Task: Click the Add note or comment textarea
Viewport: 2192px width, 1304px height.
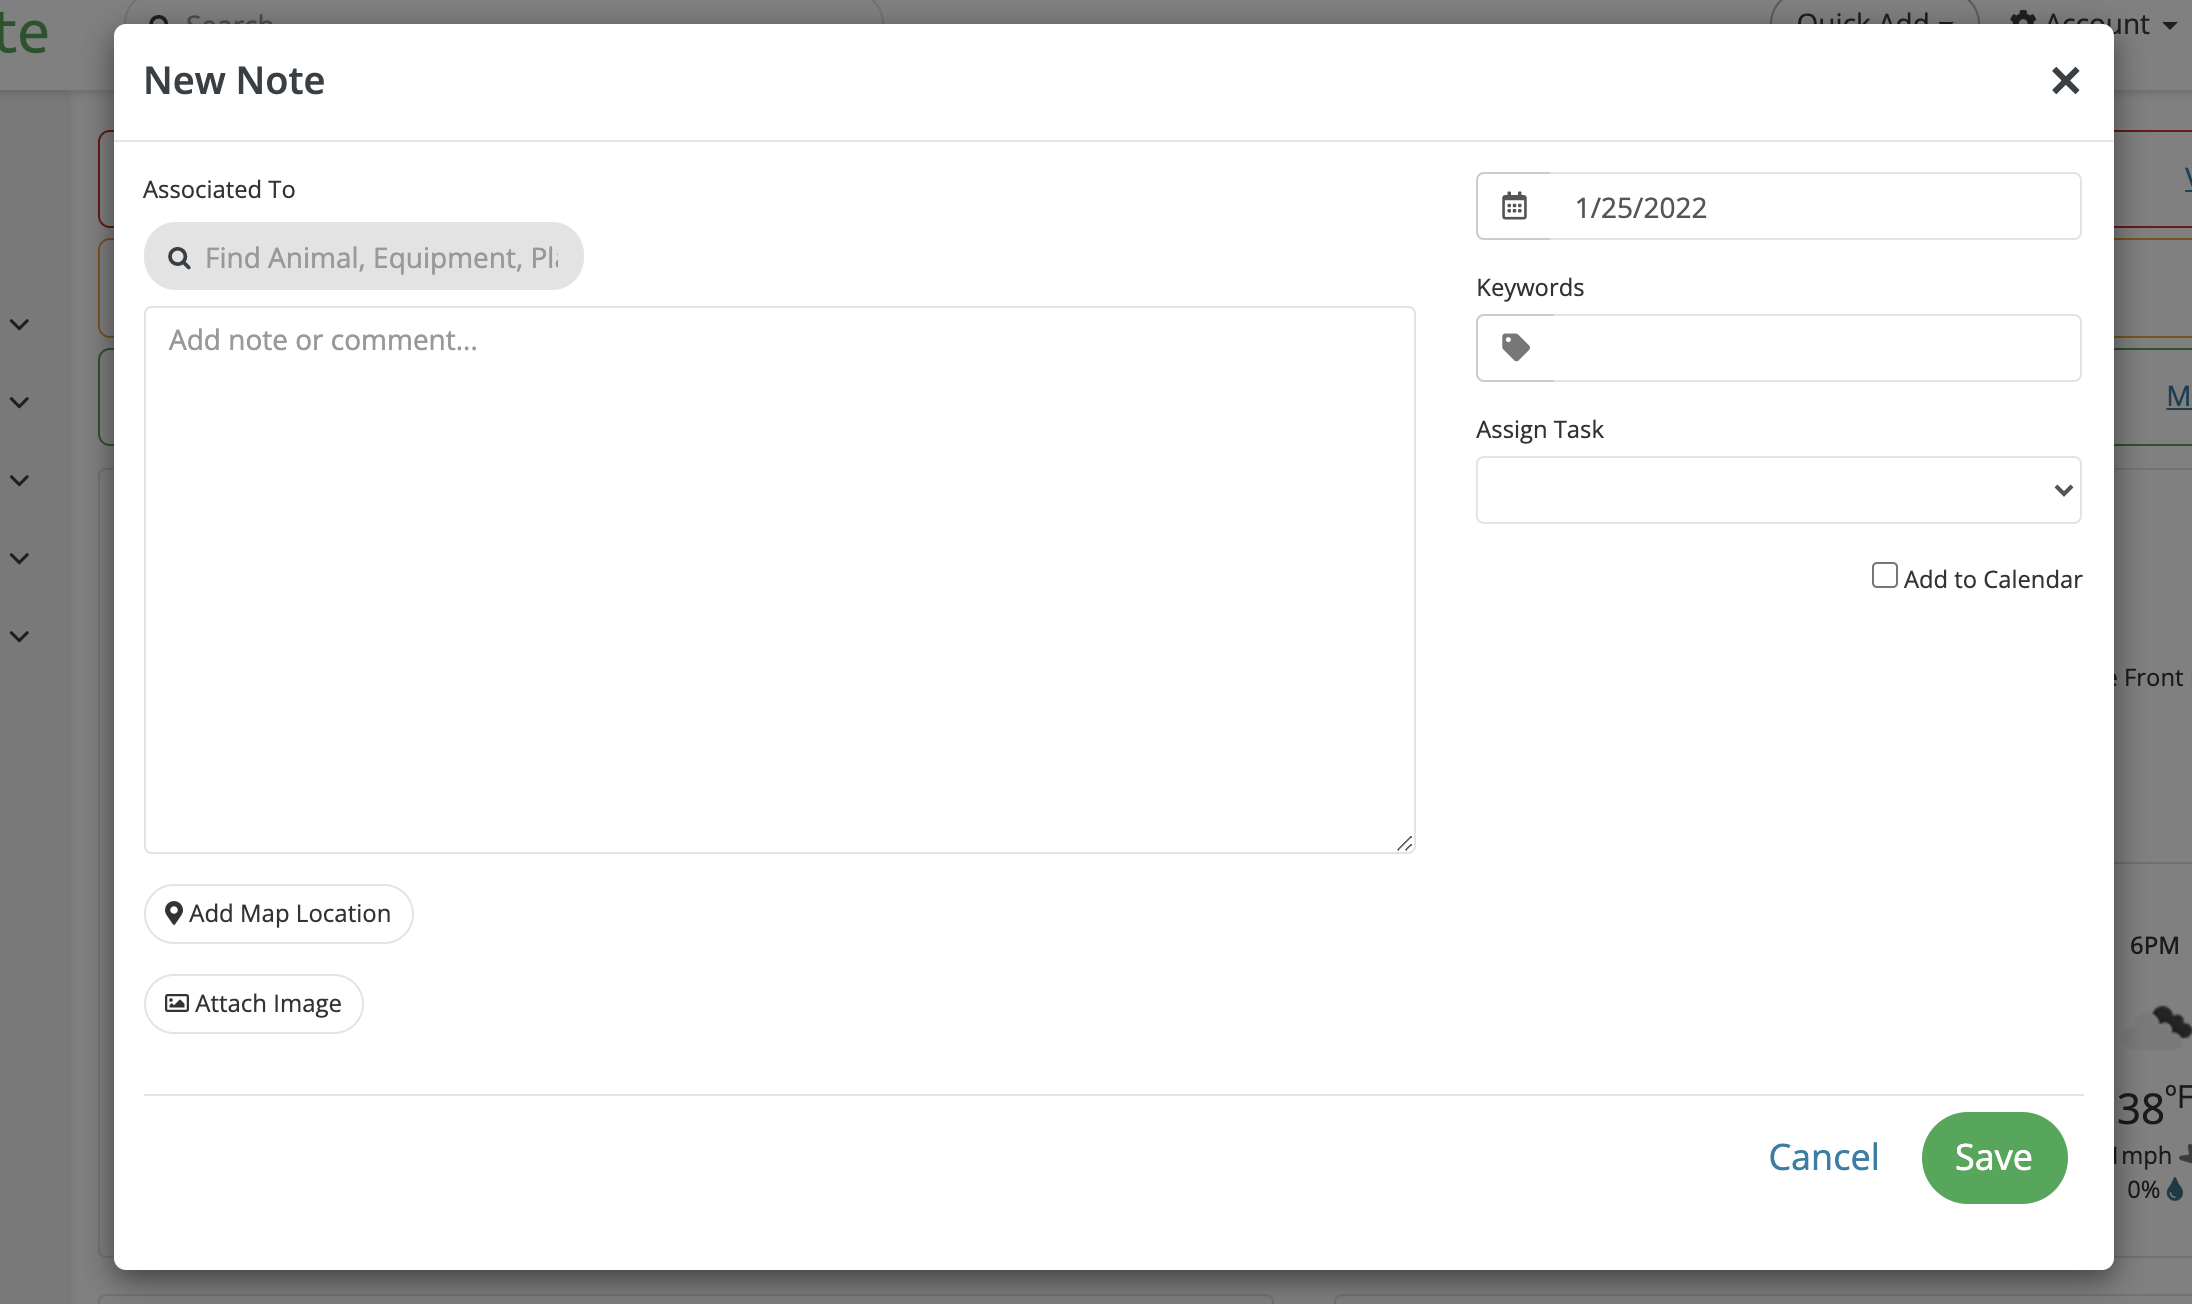Action: tap(779, 580)
